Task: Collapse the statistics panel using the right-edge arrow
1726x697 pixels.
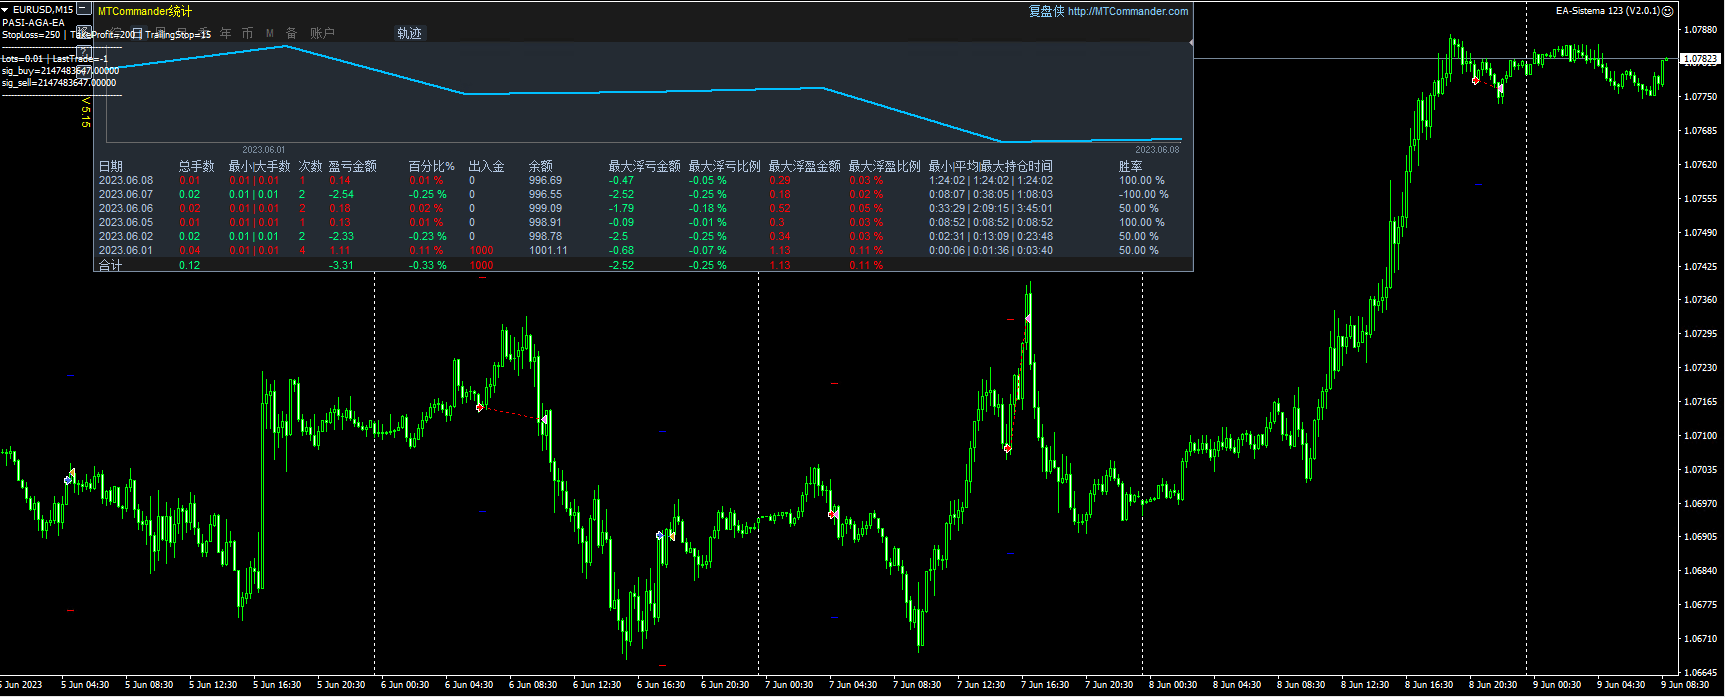Action: tap(1190, 43)
